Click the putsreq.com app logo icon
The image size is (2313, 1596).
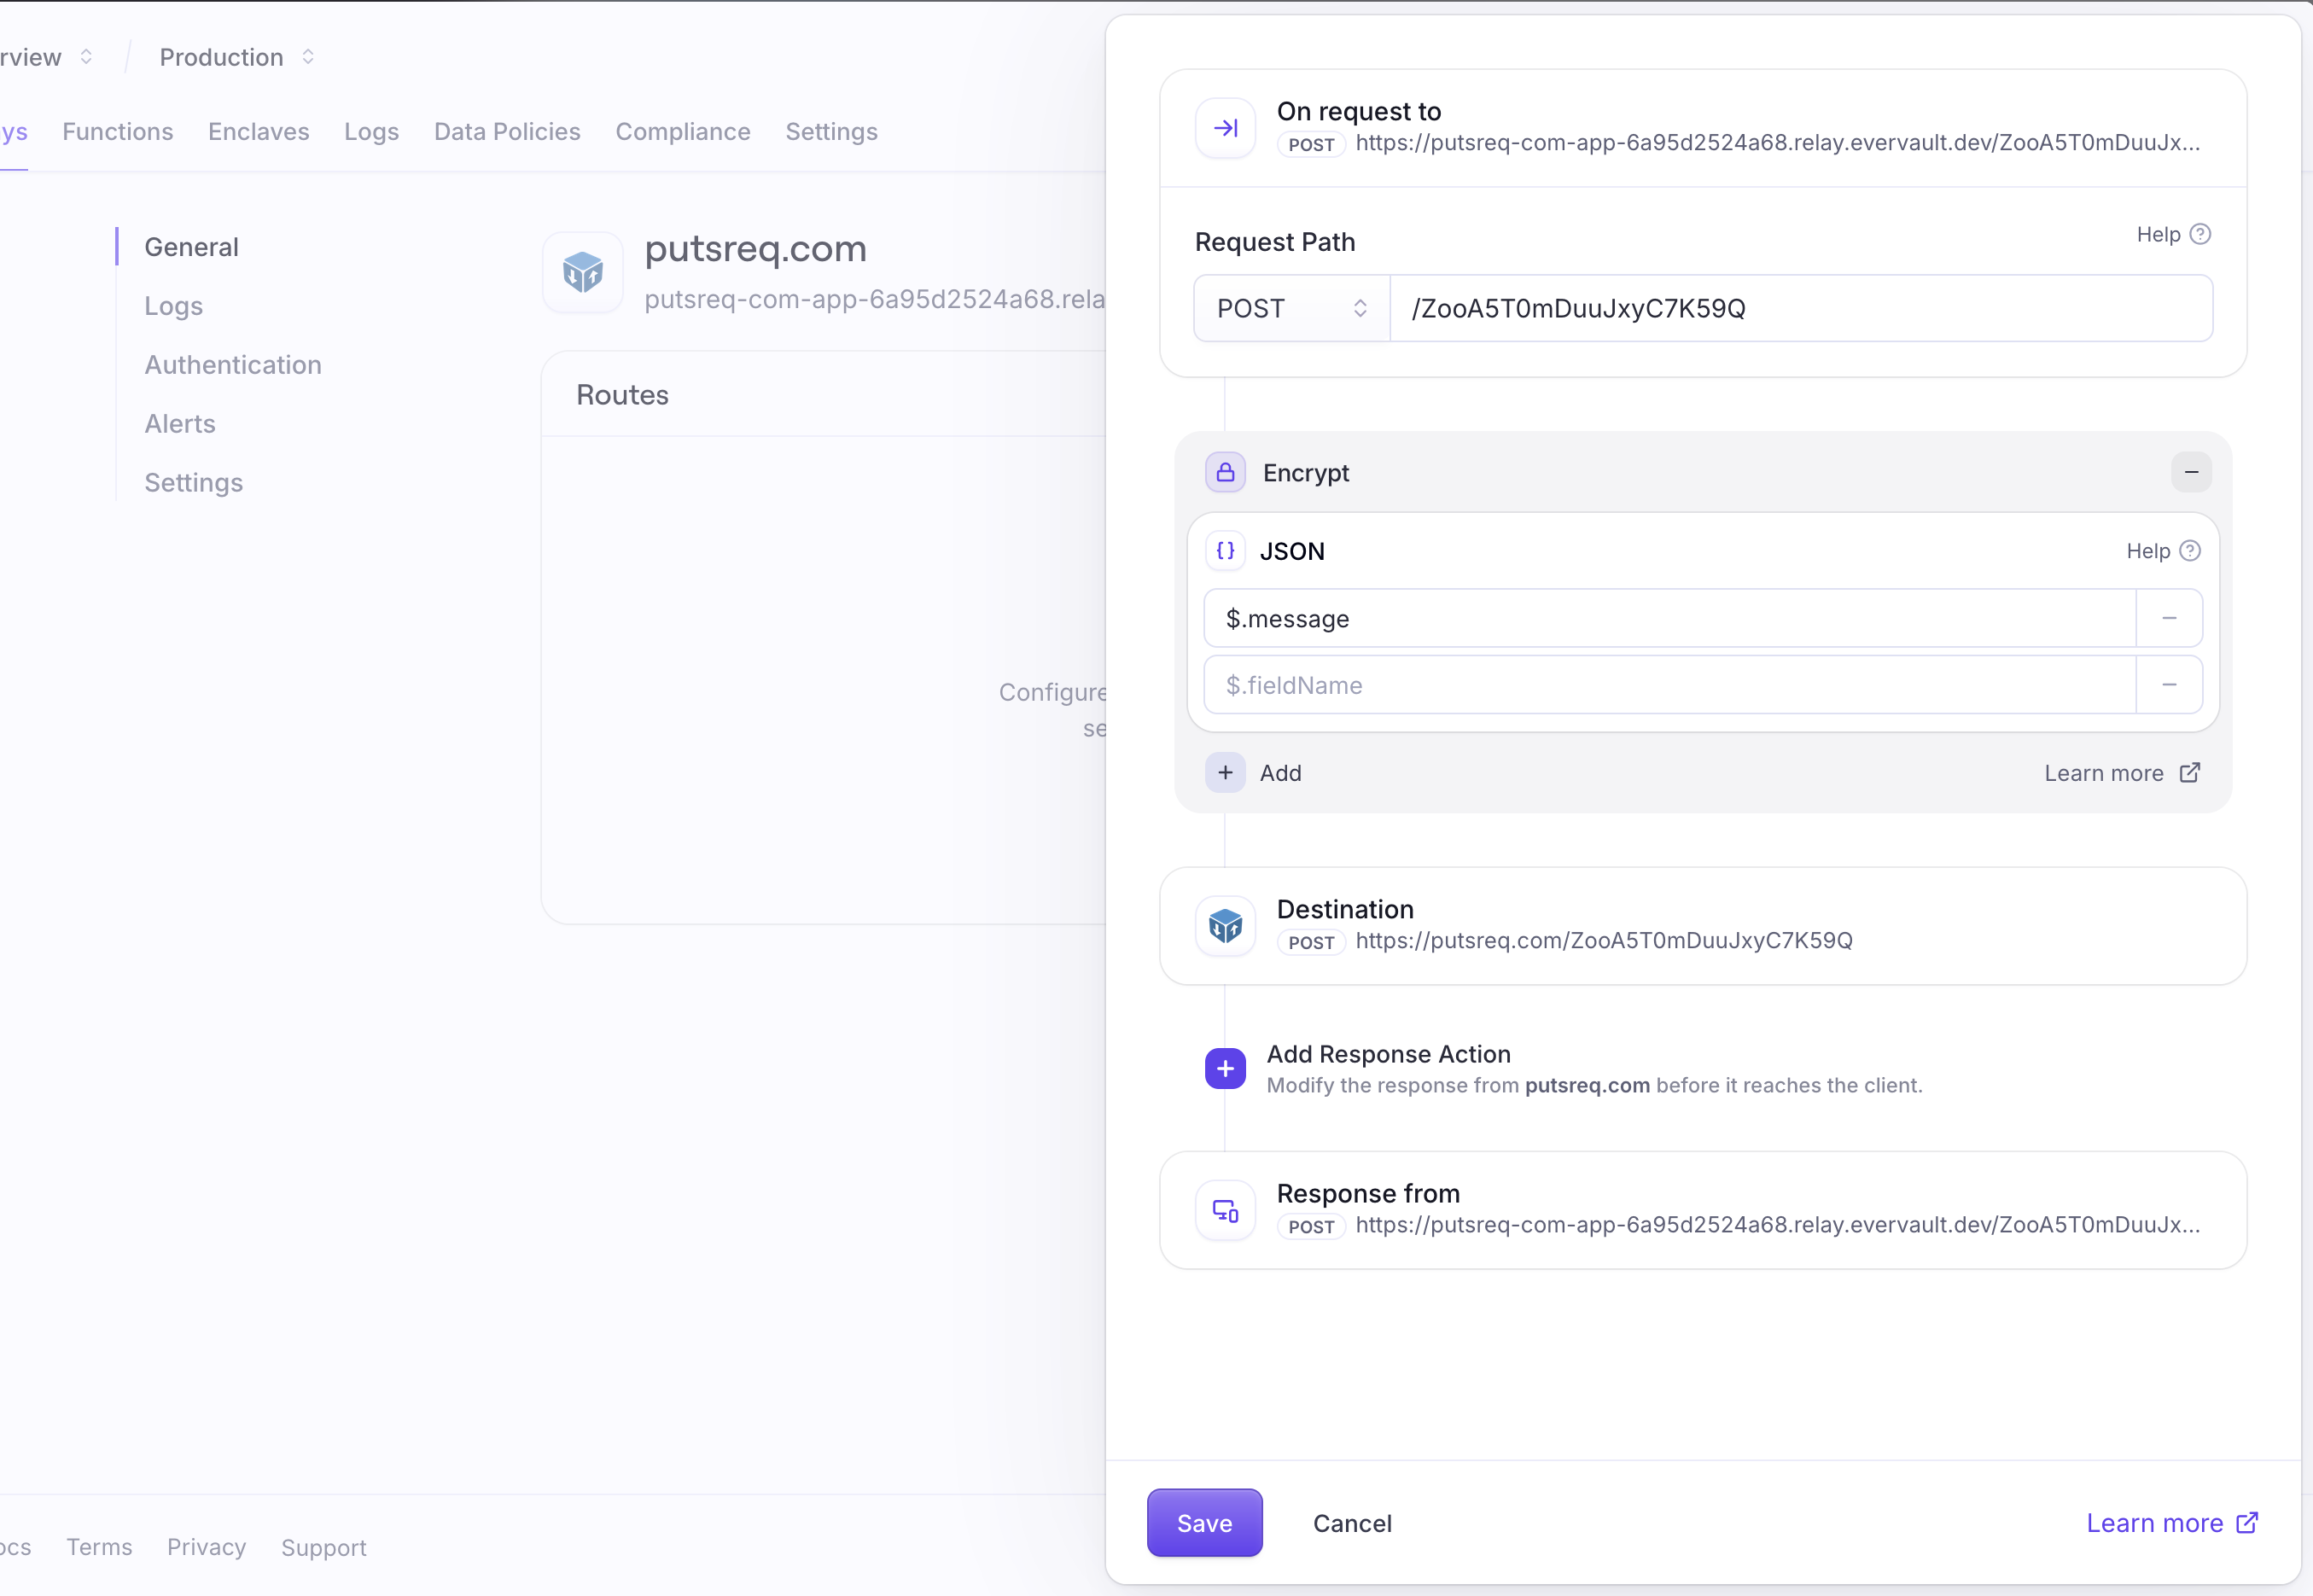[583, 272]
